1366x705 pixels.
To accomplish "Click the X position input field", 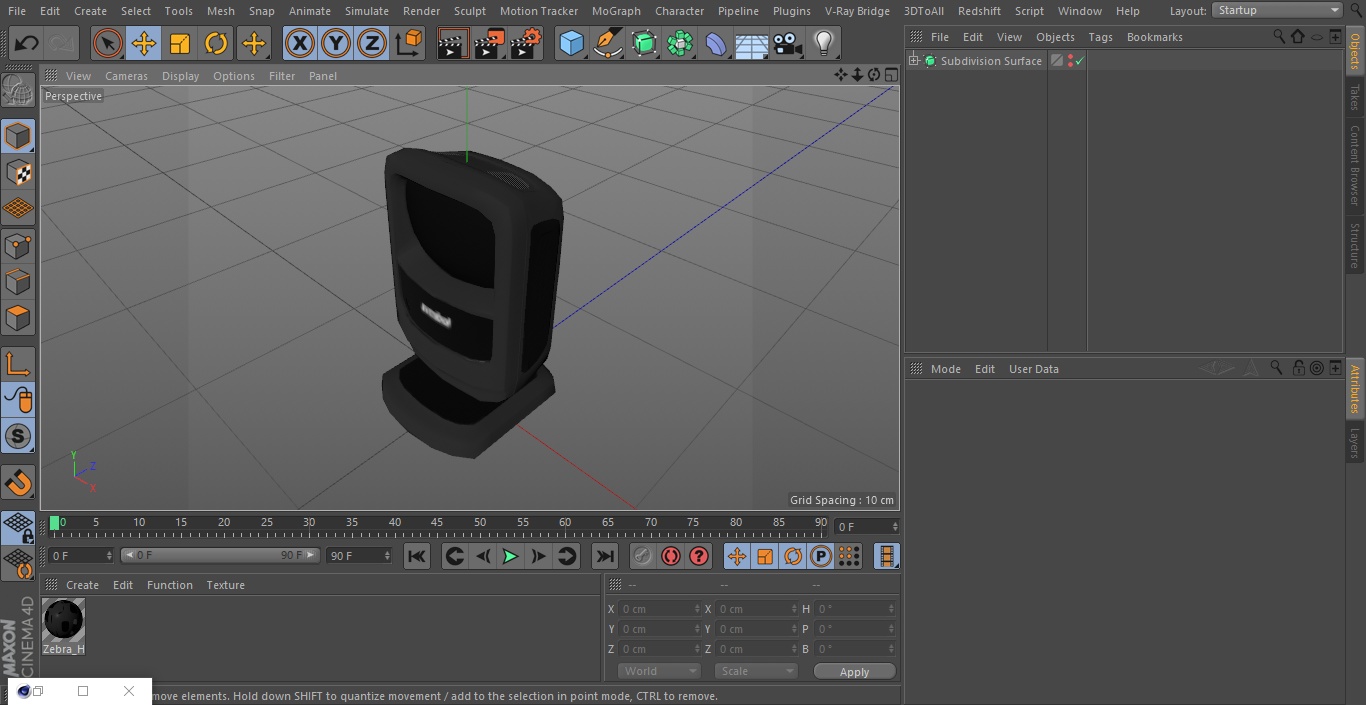I will pyautogui.click(x=659, y=609).
